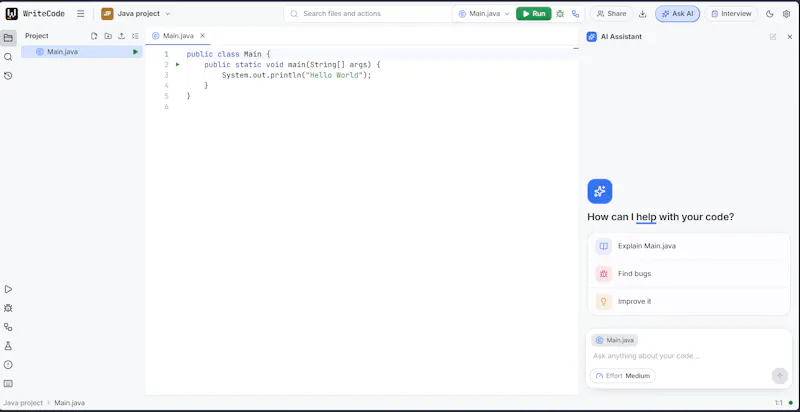Create a new folder in Project panel
Screen dimensions: 800x412
pyautogui.click(x=108, y=36)
